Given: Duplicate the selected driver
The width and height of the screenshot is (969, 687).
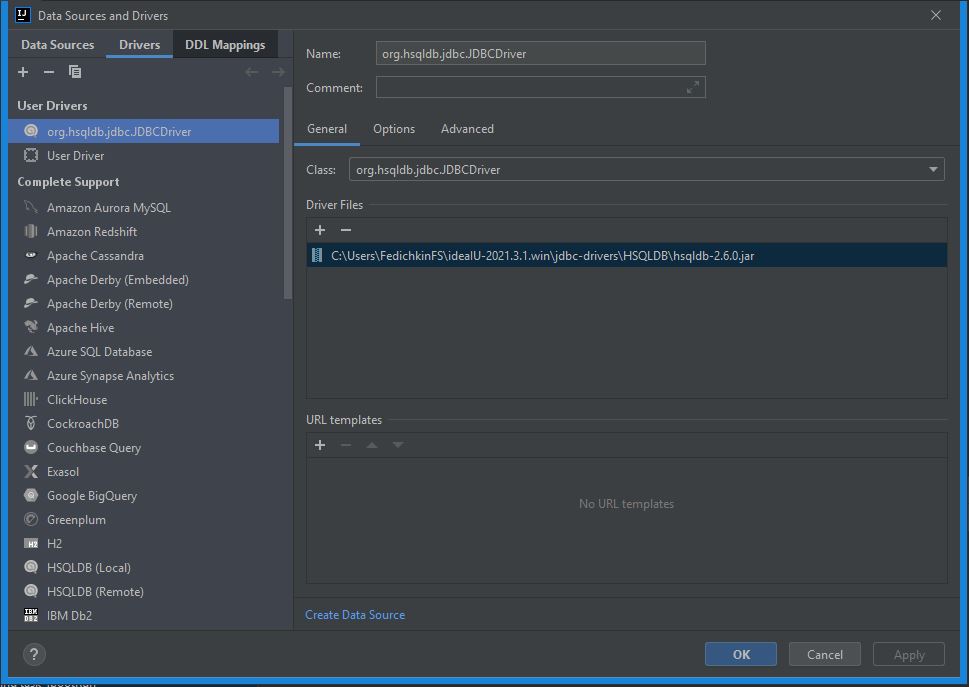Looking at the screenshot, I should tap(75, 72).
